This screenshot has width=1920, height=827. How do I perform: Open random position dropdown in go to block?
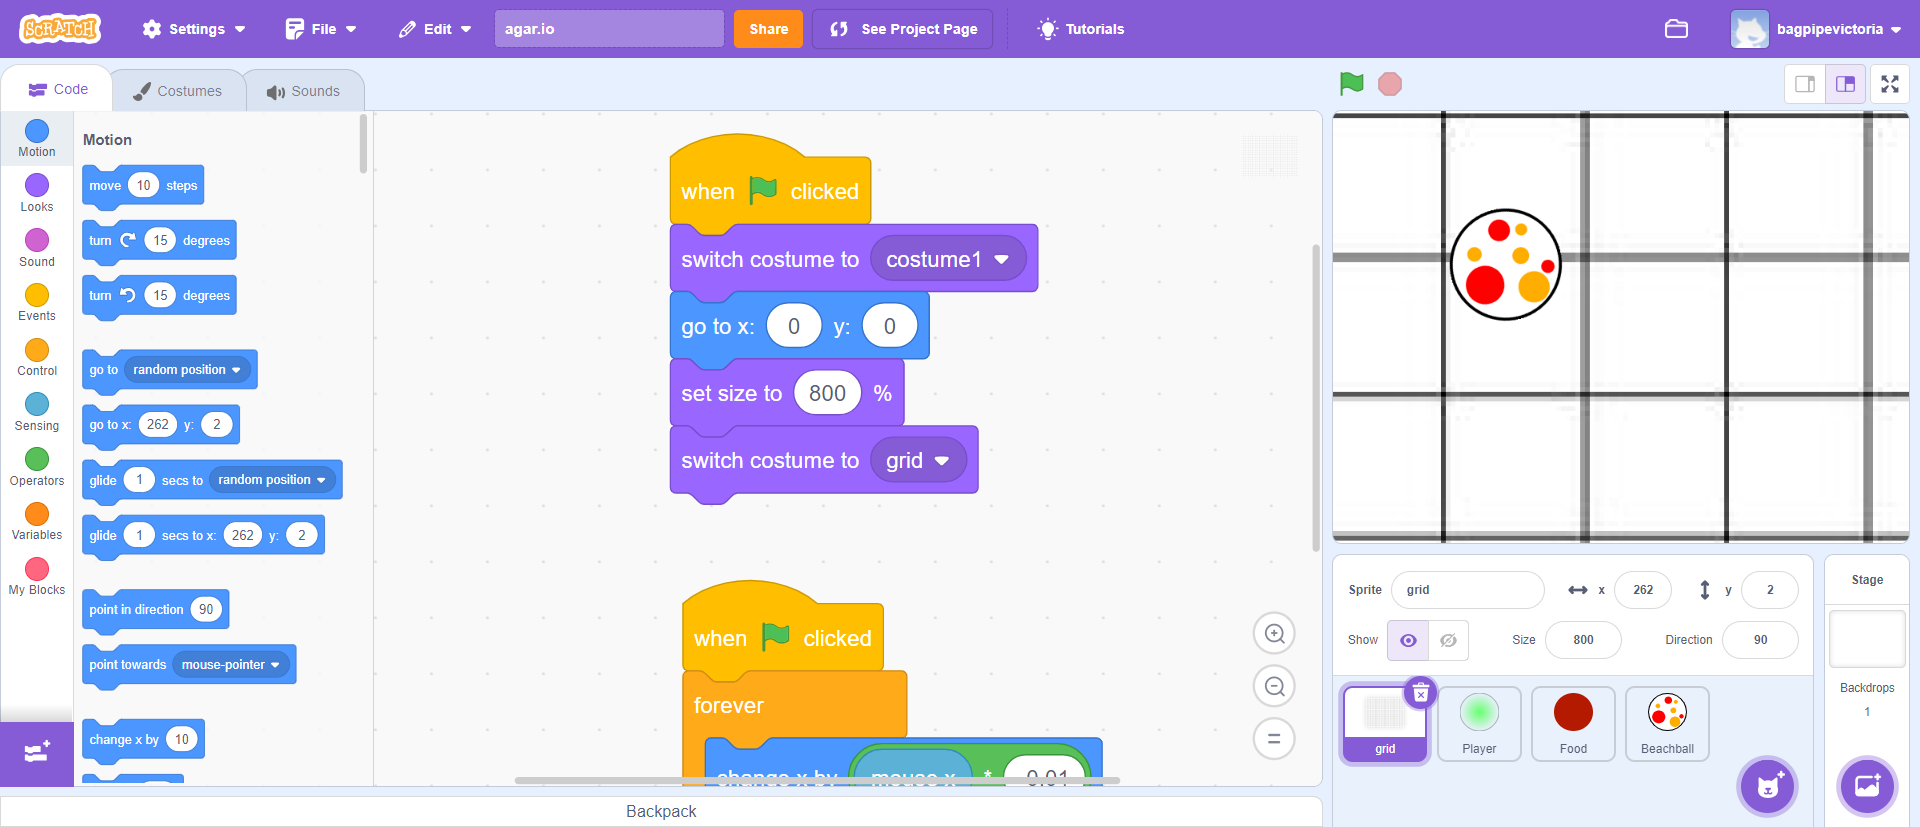(187, 370)
